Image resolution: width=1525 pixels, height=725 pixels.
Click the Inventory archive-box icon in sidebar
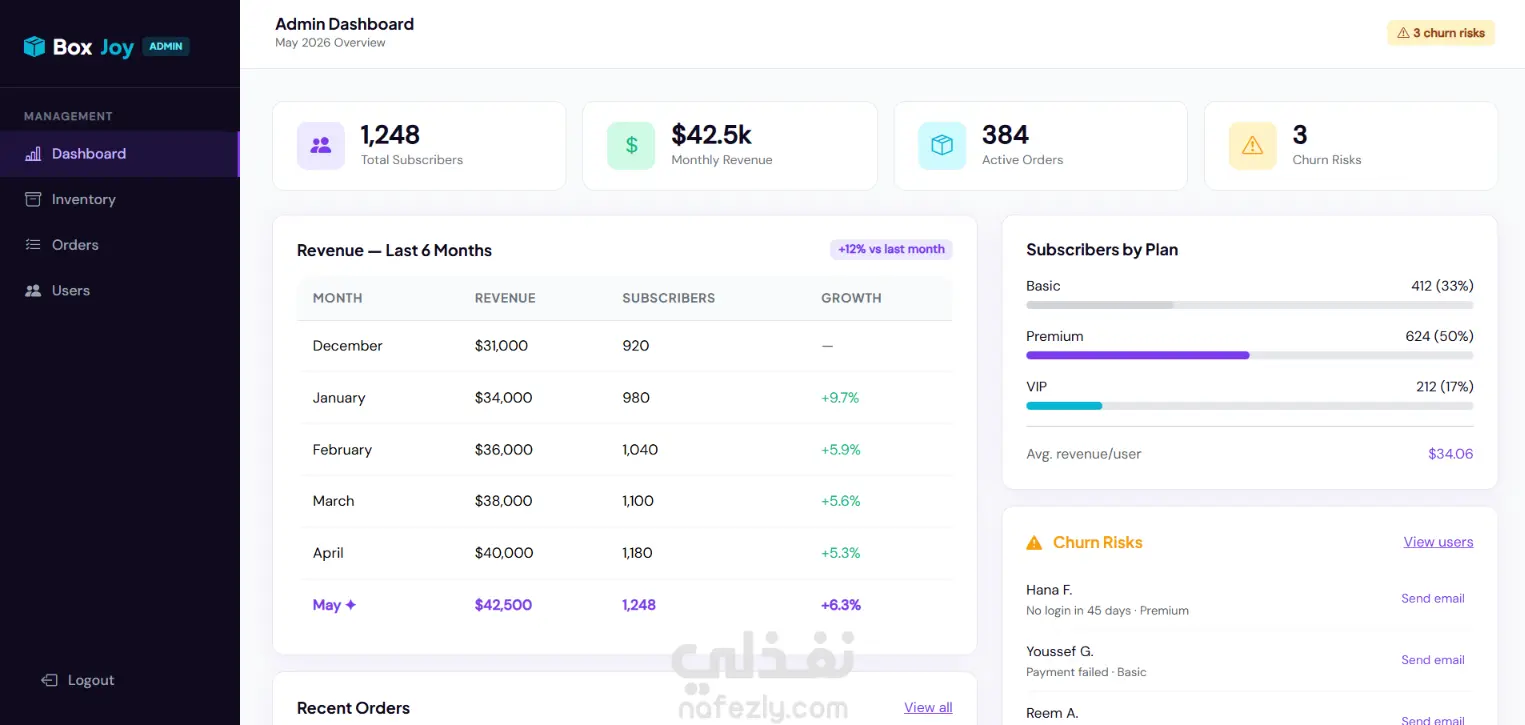[33, 199]
